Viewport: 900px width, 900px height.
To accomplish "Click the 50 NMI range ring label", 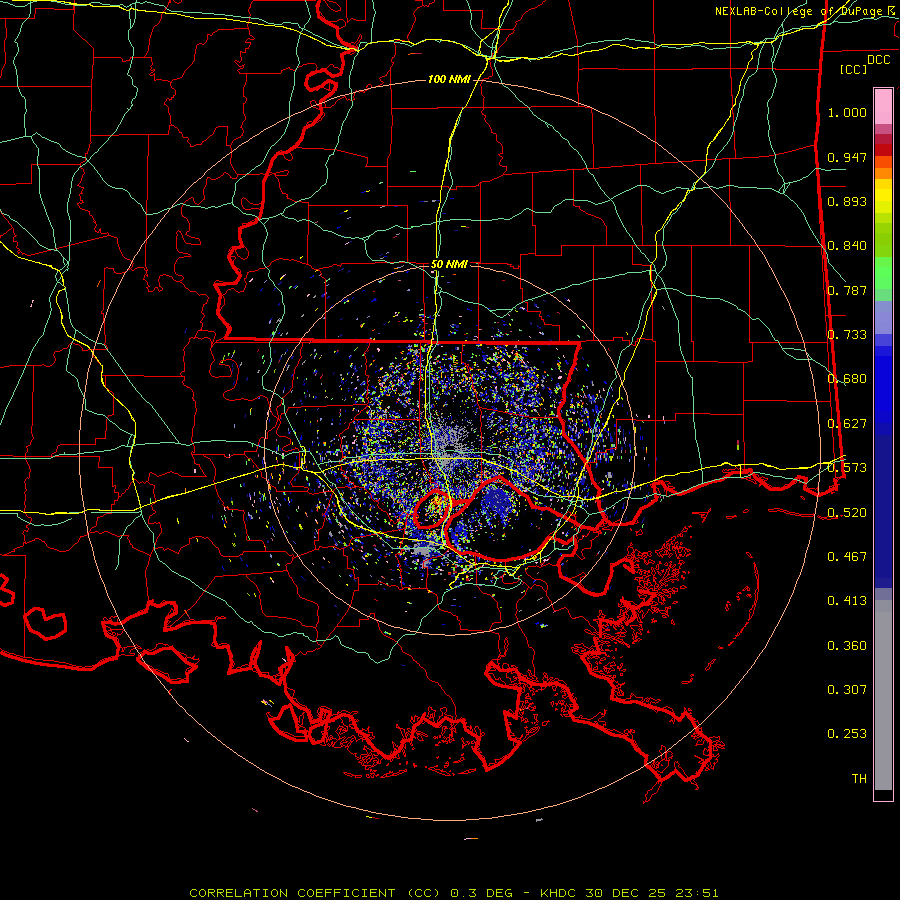I will pyautogui.click(x=449, y=264).
